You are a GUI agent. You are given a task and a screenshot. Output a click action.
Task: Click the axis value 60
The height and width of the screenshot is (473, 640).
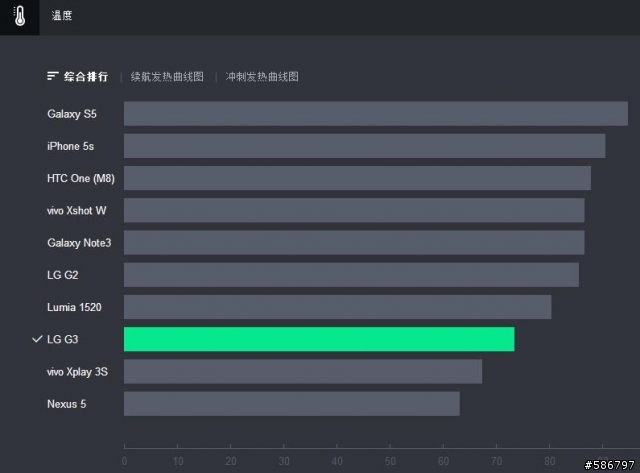[x=443, y=461]
